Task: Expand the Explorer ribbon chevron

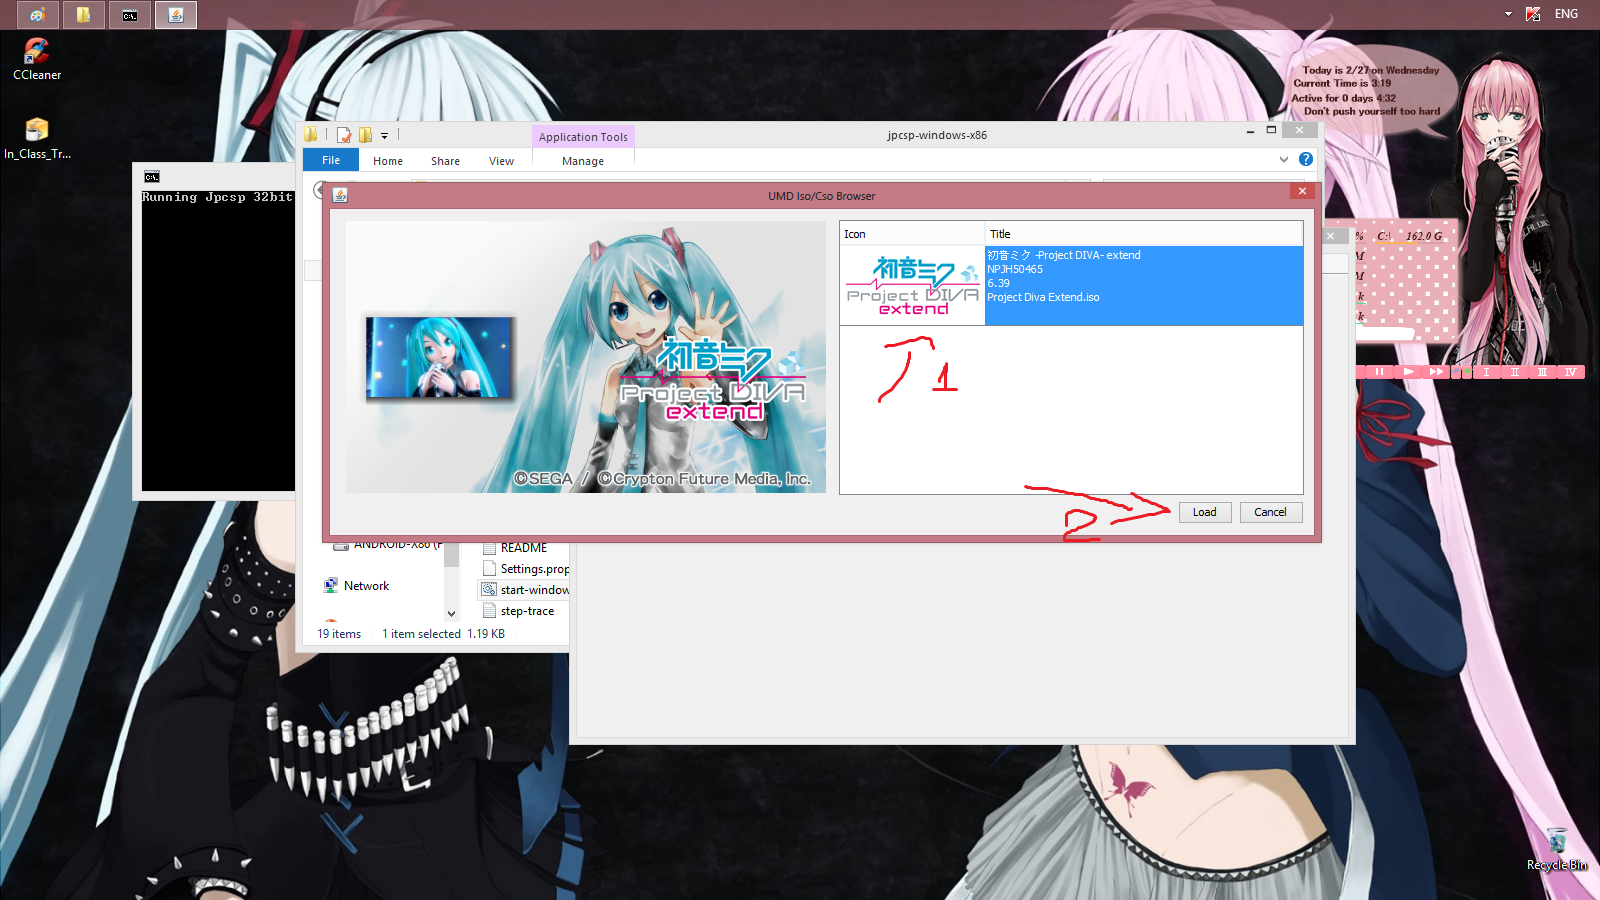Action: tap(1284, 159)
